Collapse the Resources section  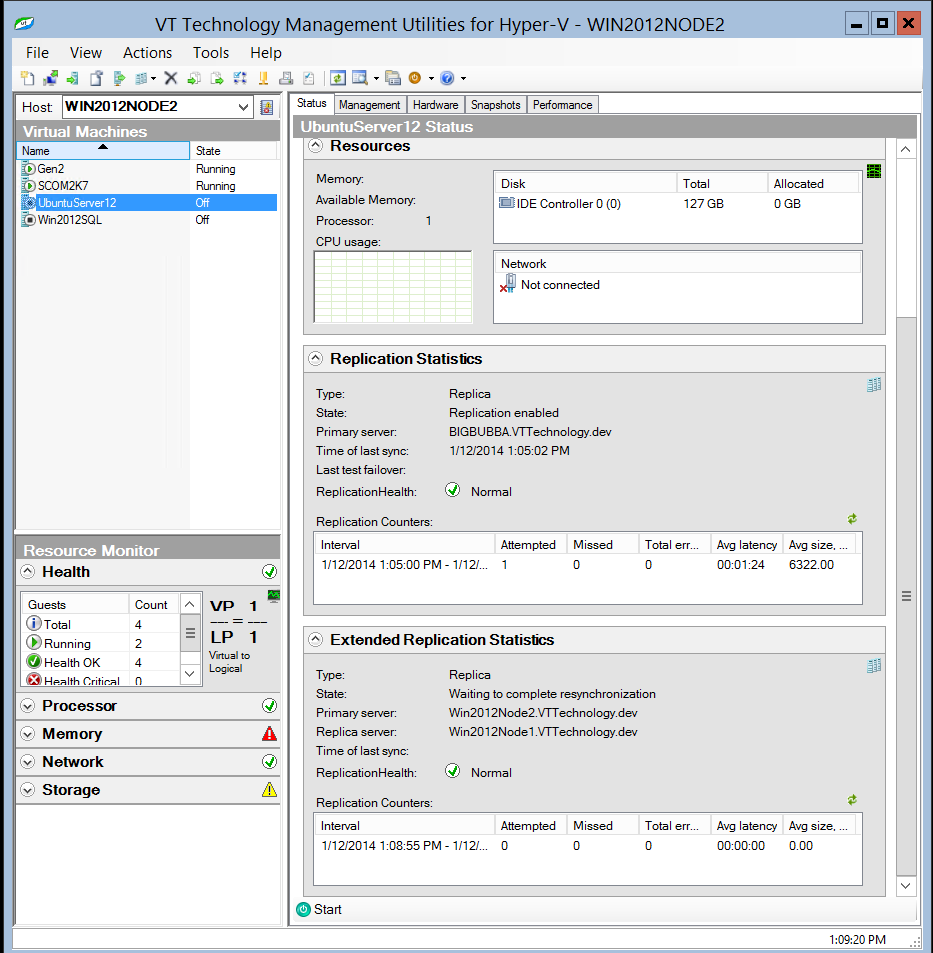[x=316, y=146]
